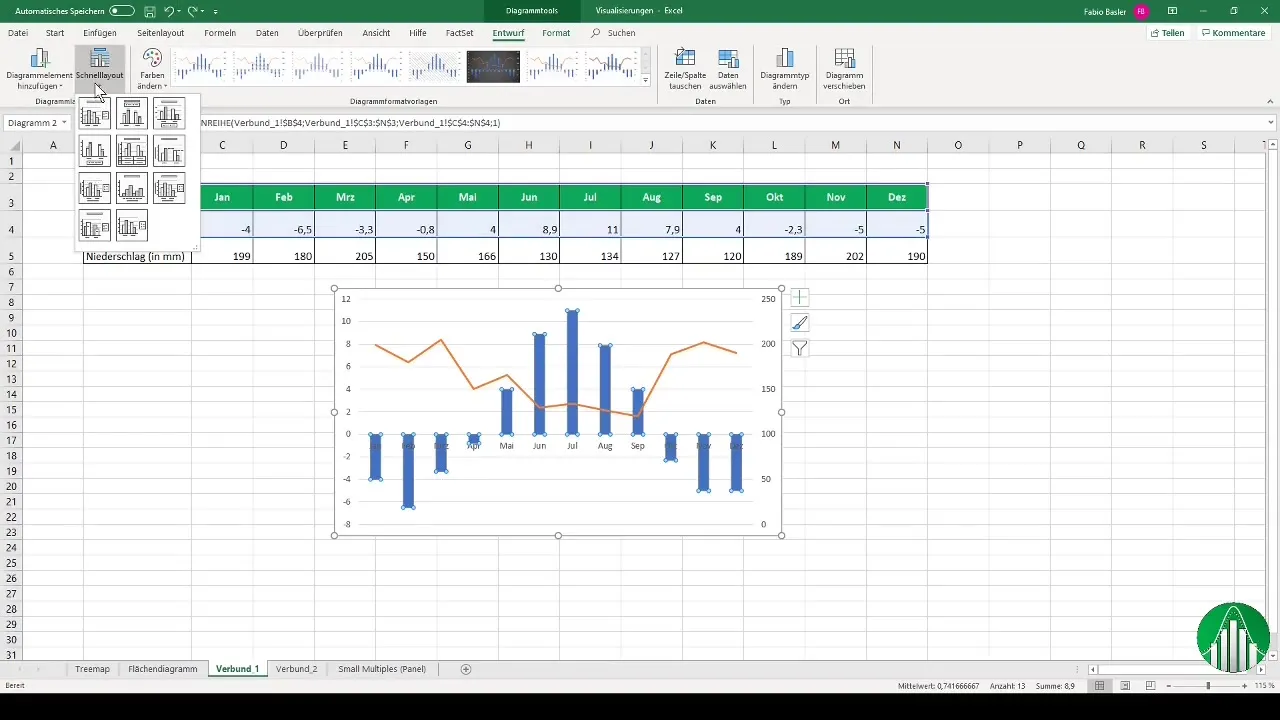Open the Treemap sheet tab
This screenshot has width=1280, height=720.
point(93,669)
